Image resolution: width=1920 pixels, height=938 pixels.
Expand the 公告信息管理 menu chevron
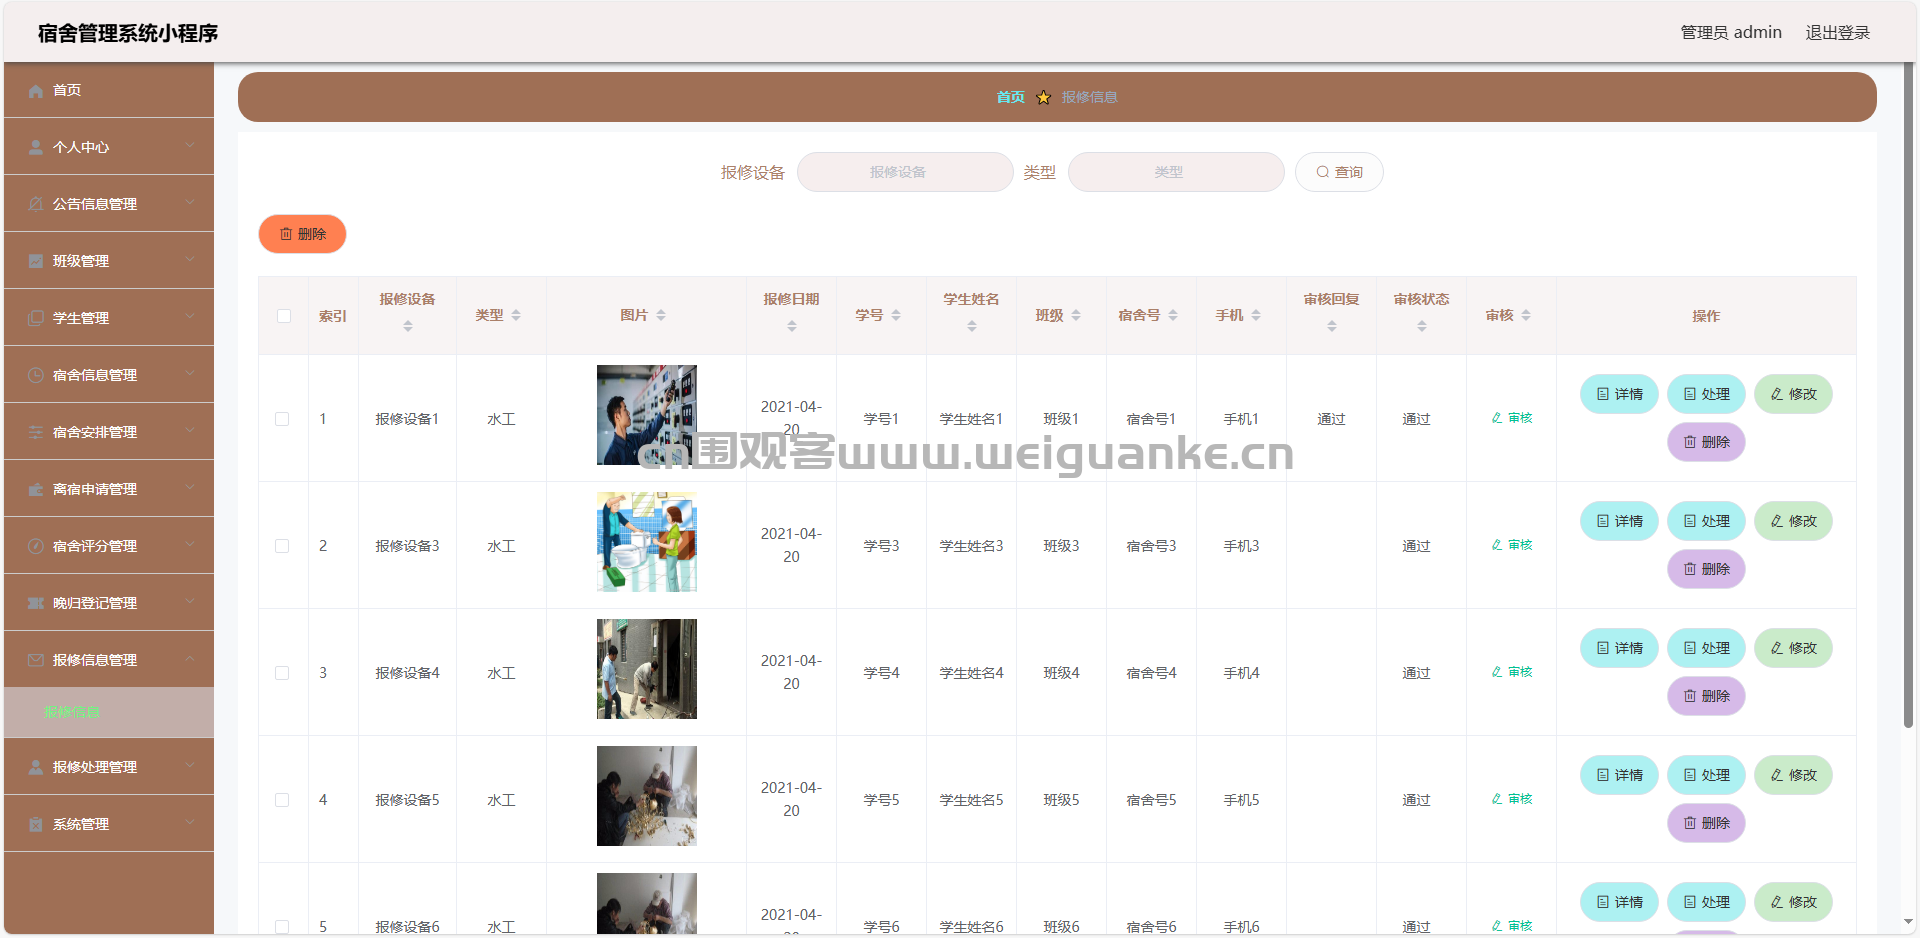point(190,203)
